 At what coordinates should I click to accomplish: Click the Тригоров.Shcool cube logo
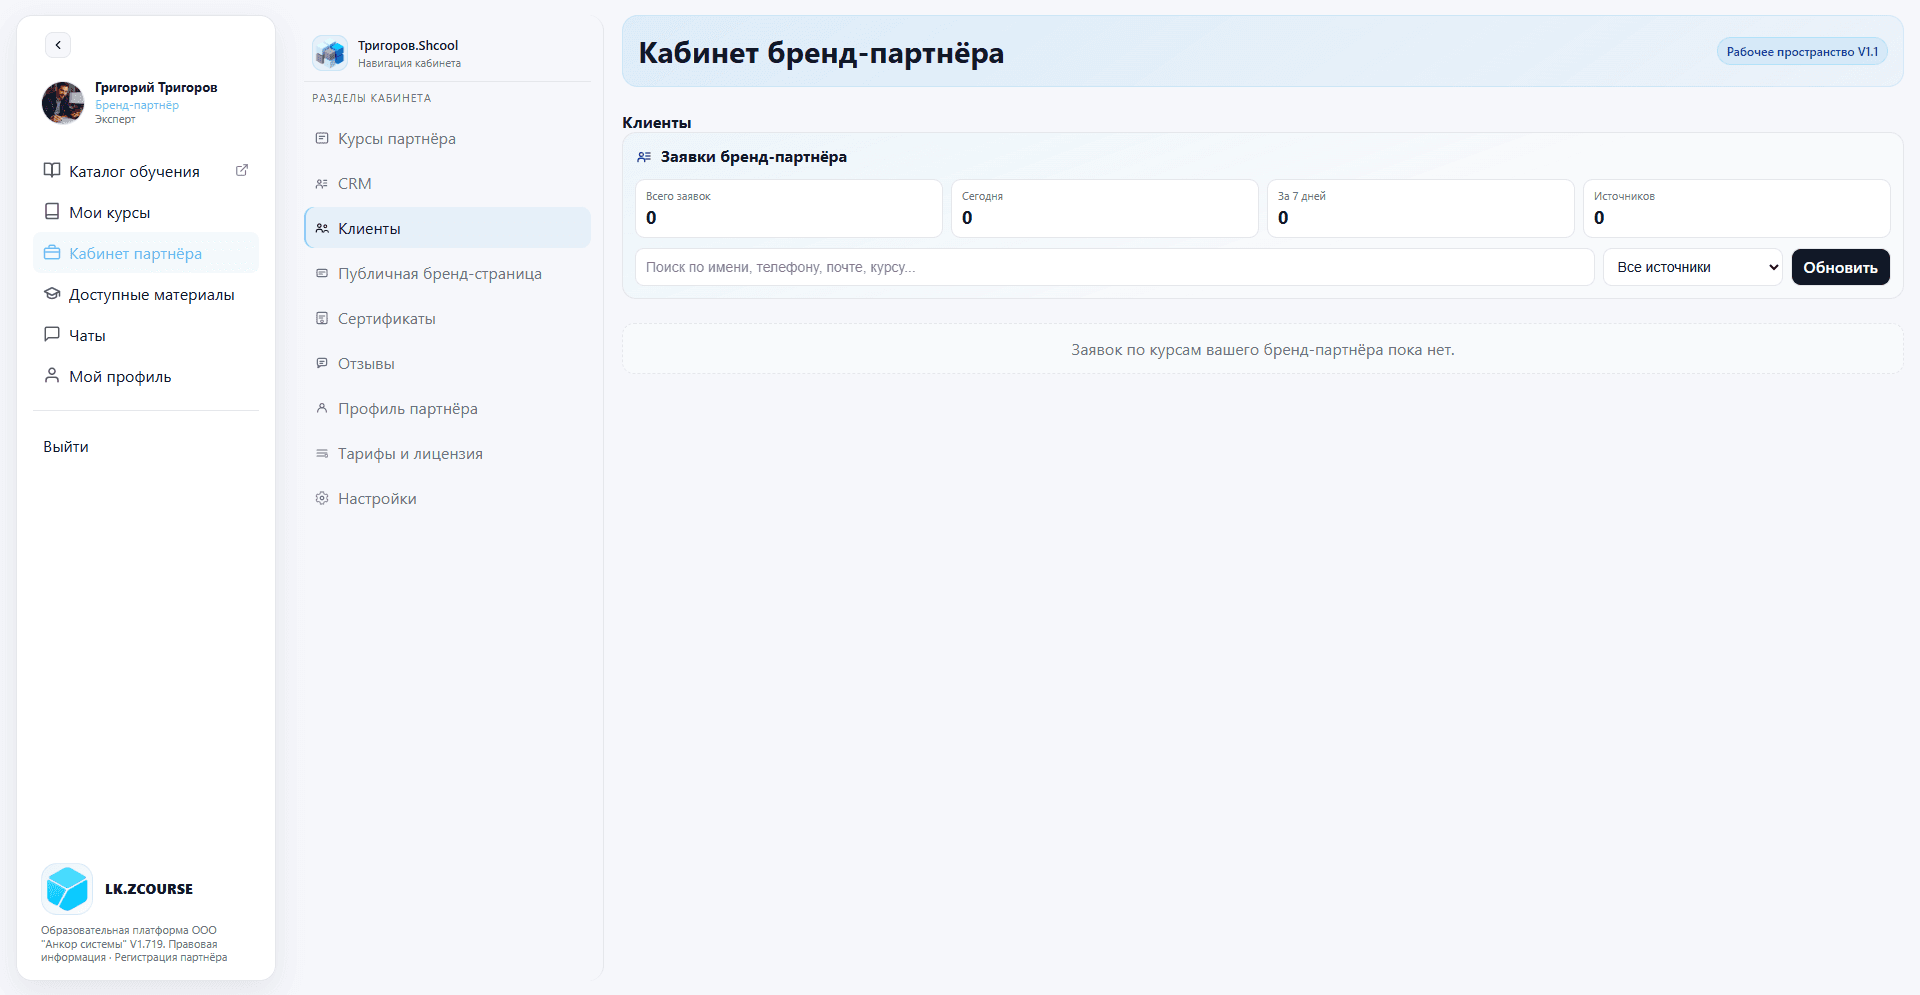pyautogui.click(x=330, y=52)
